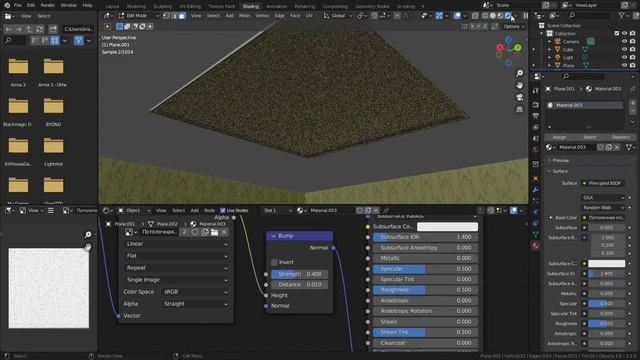The height and width of the screenshot is (360, 640).
Task: Toggle Use Nodes checkbox
Action: (223, 211)
